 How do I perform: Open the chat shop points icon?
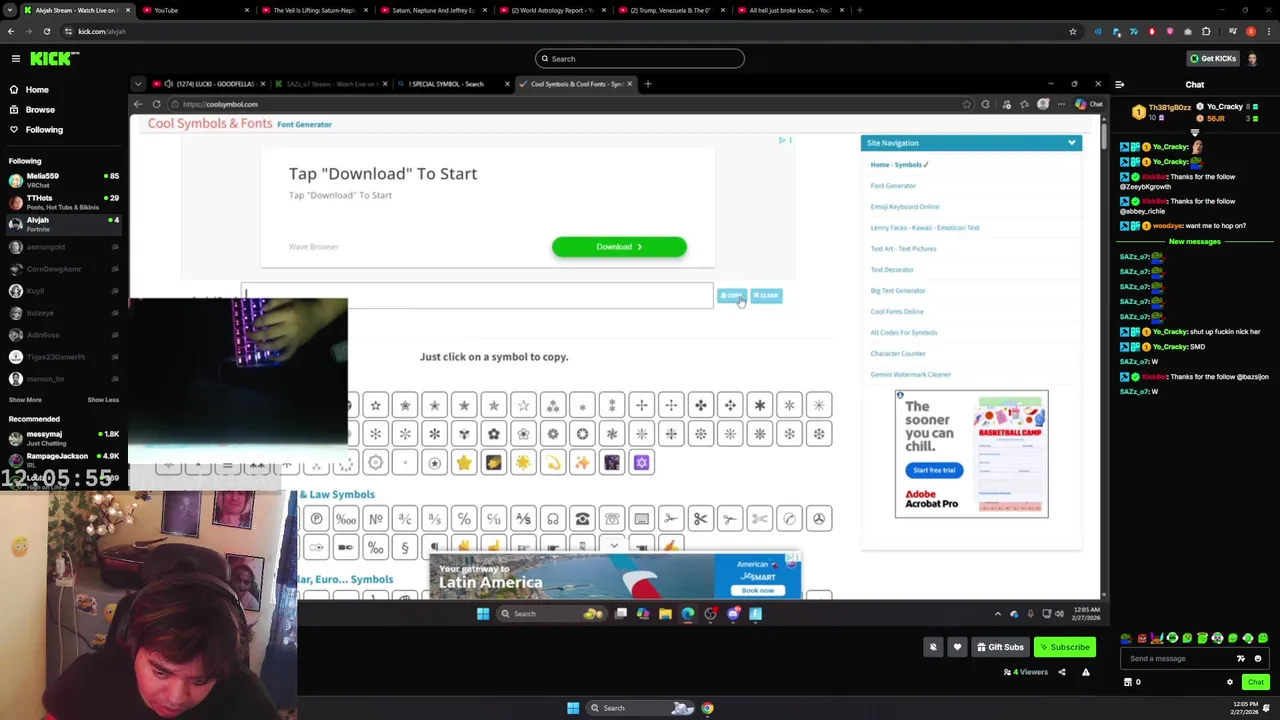click(1128, 683)
